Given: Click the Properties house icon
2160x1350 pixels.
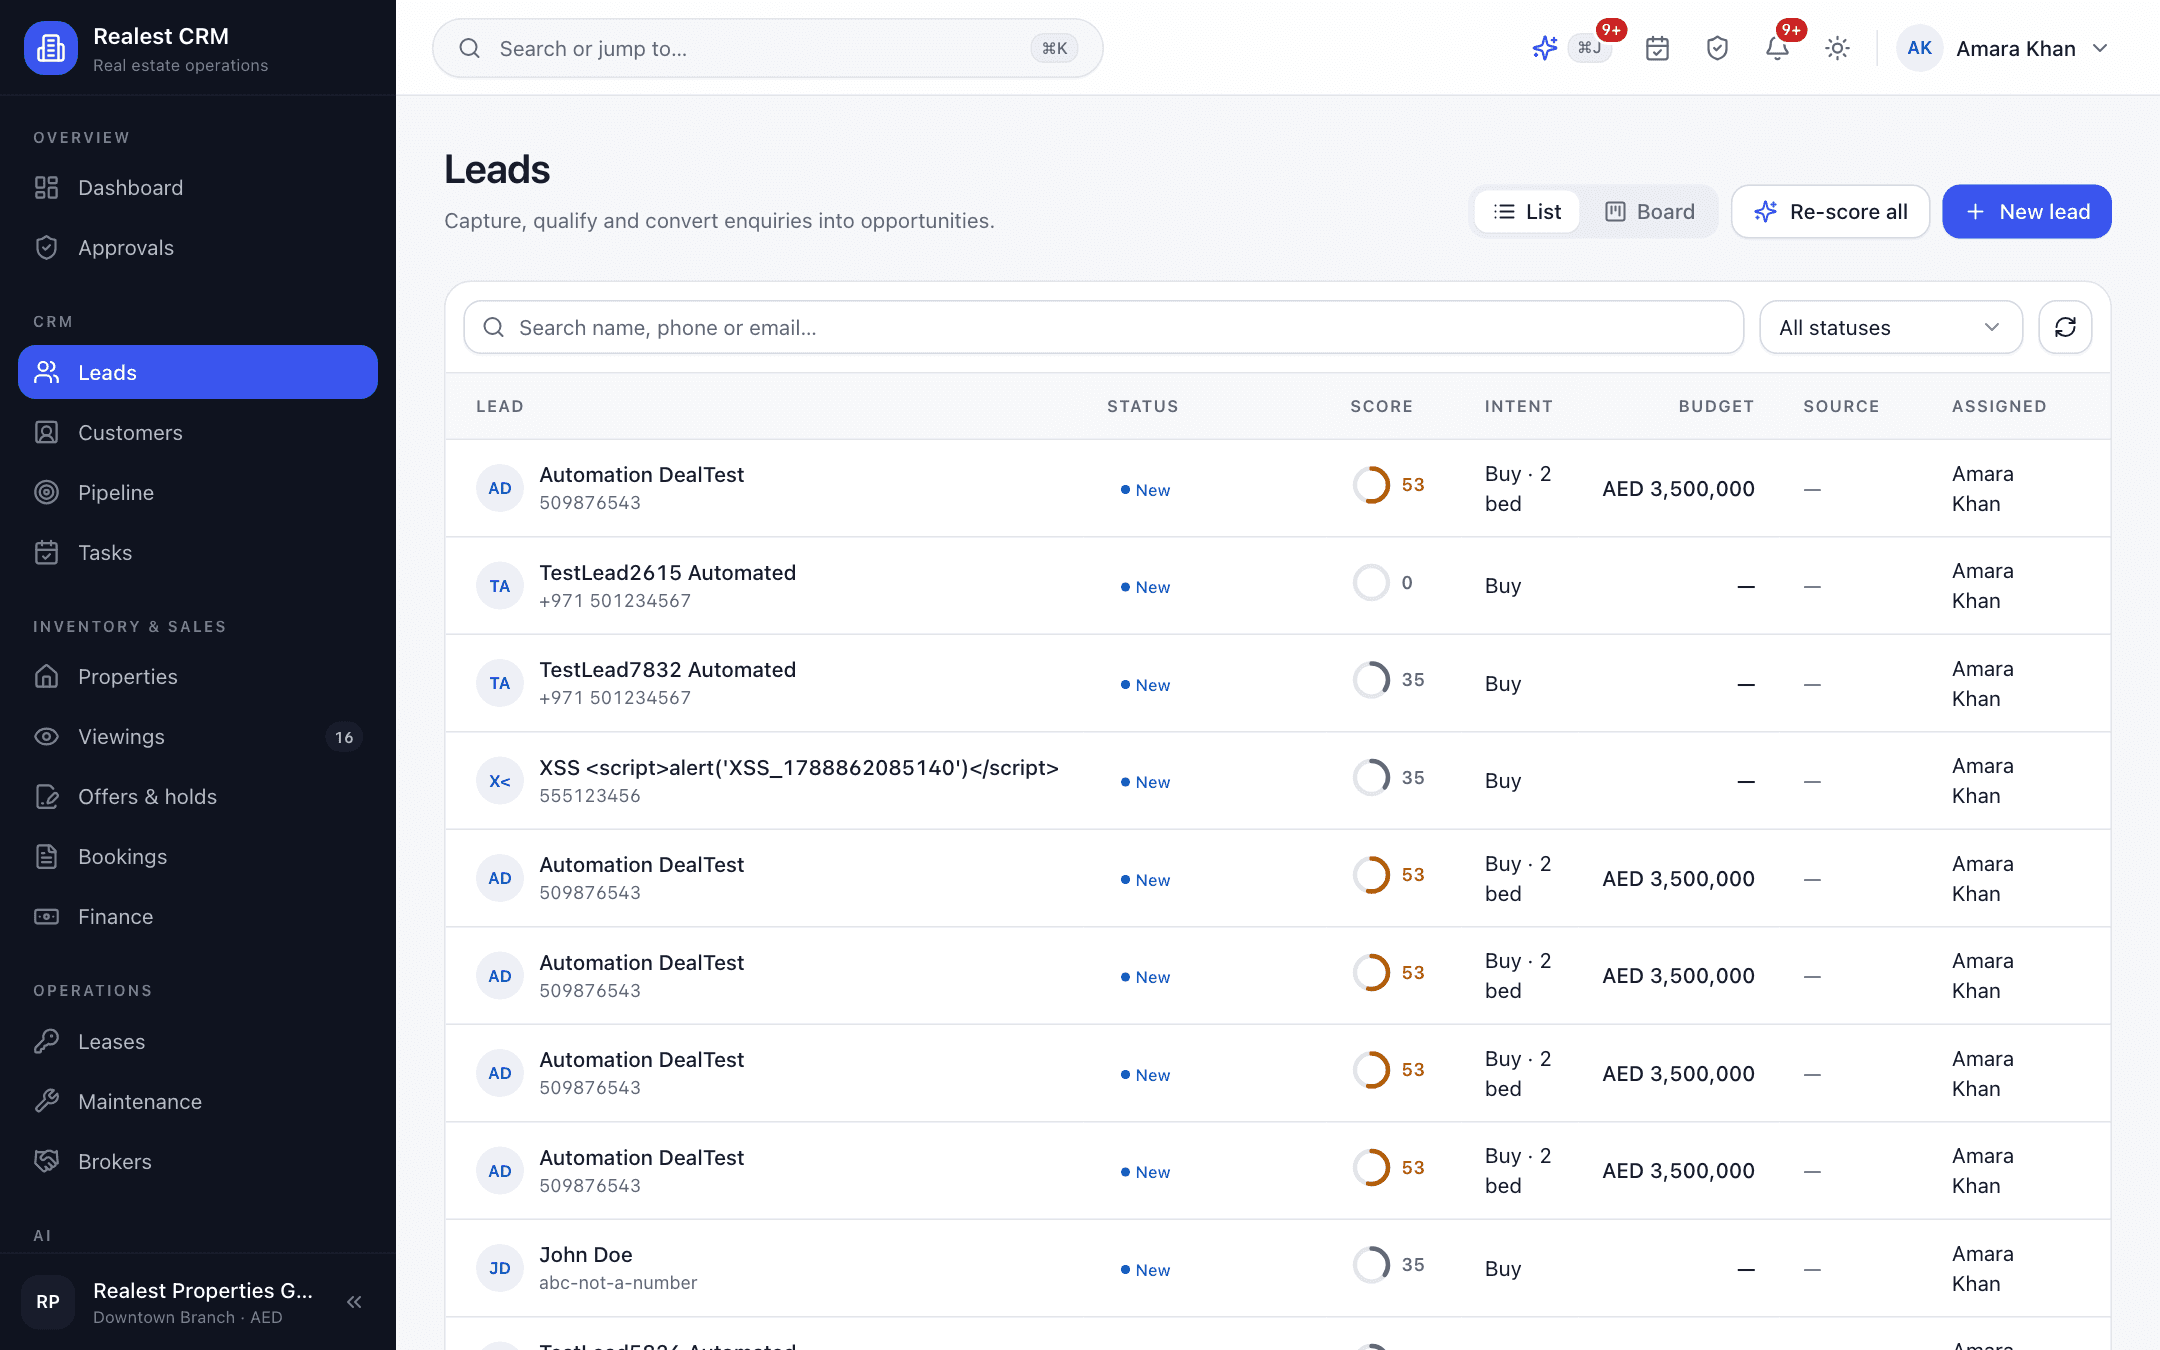Looking at the screenshot, I should [x=46, y=677].
